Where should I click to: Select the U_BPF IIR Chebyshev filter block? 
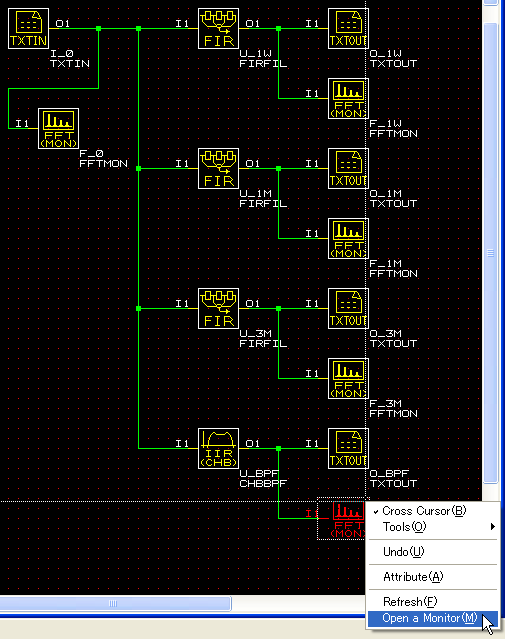(x=218, y=448)
